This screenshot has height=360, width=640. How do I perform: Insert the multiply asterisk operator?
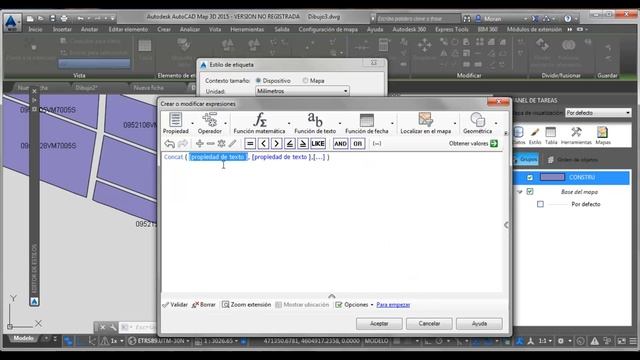click(x=222, y=144)
